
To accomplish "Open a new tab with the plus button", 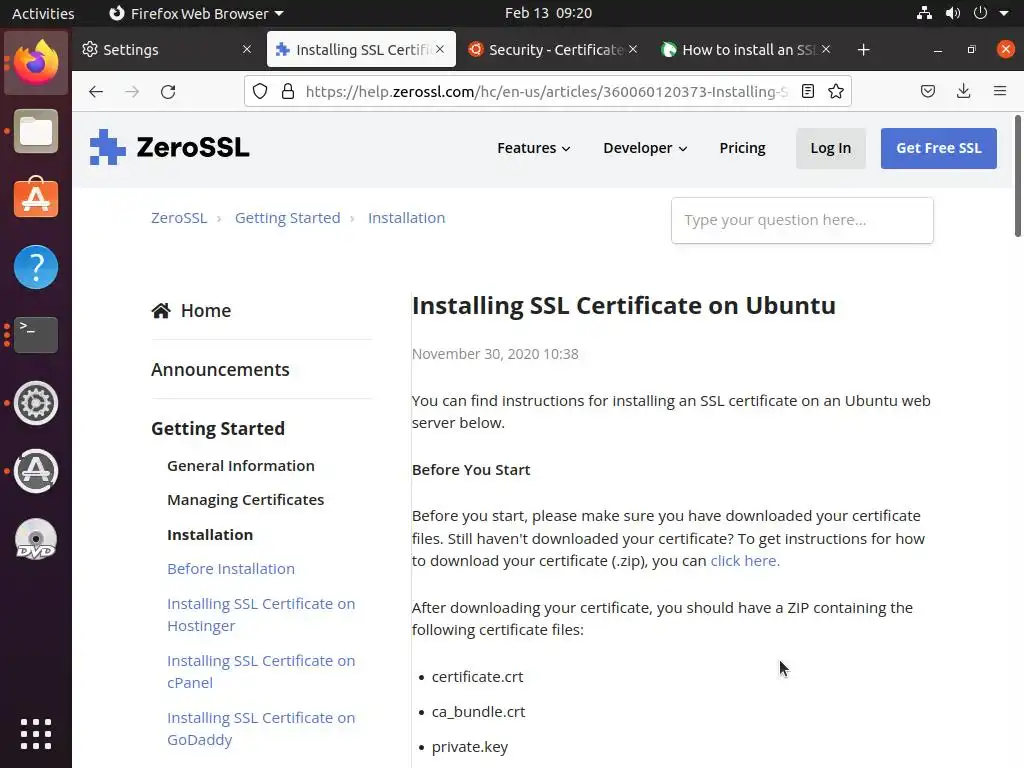I will pyautogui.click(x=863, y=49).
